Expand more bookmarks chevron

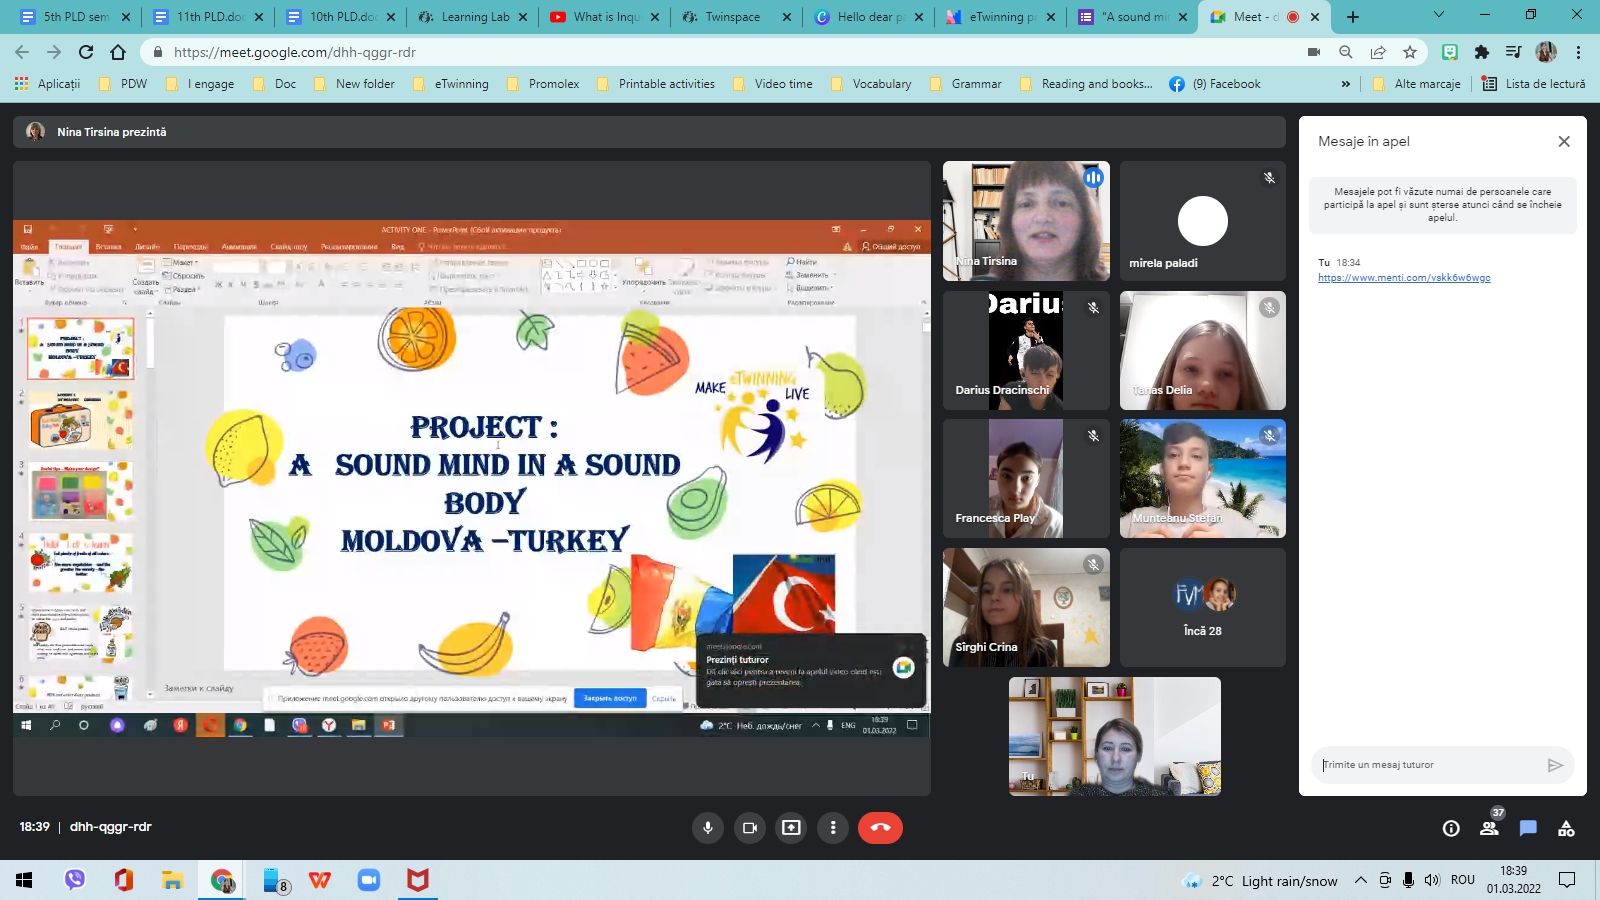[x=1346, y=84]
